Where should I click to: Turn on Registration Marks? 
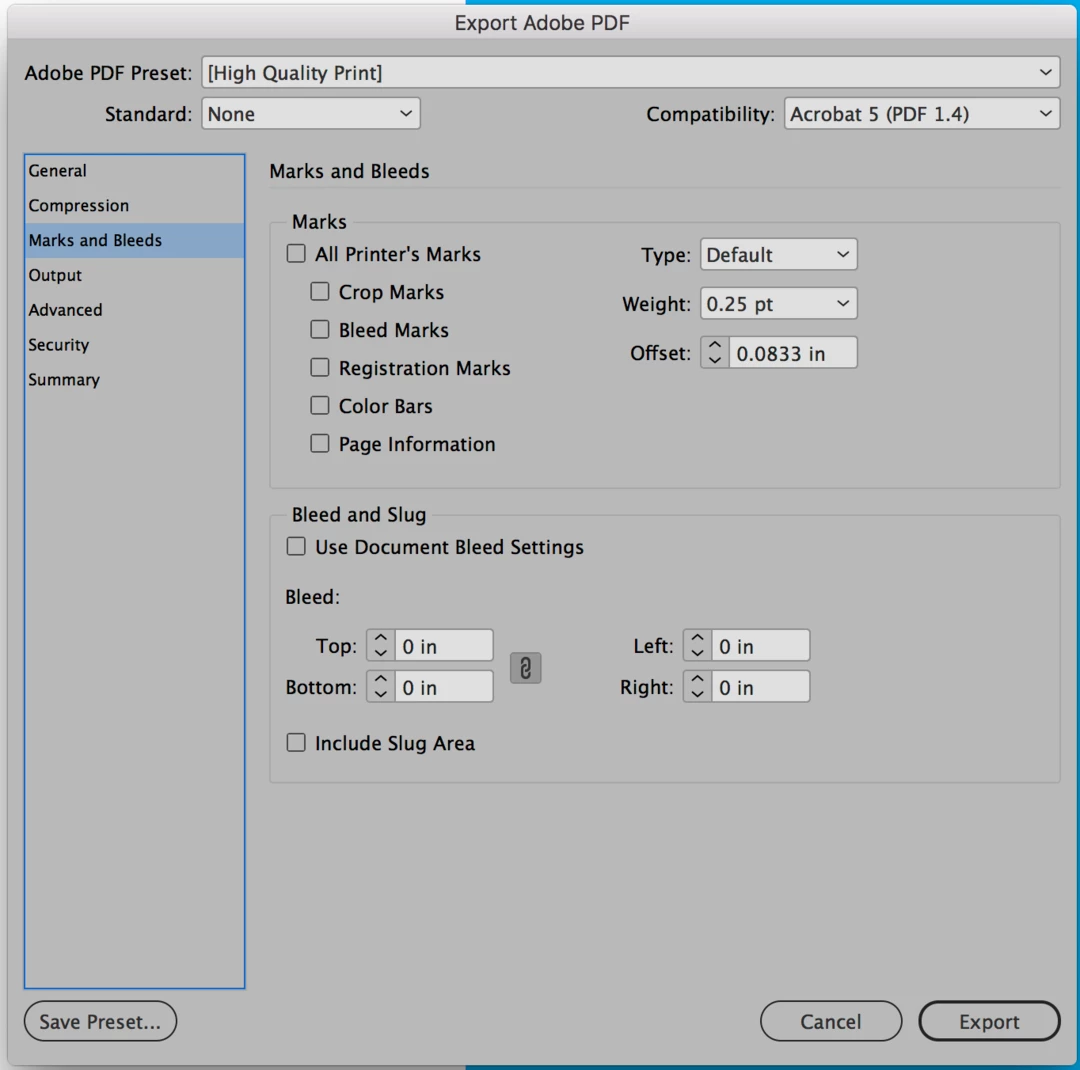320,367
